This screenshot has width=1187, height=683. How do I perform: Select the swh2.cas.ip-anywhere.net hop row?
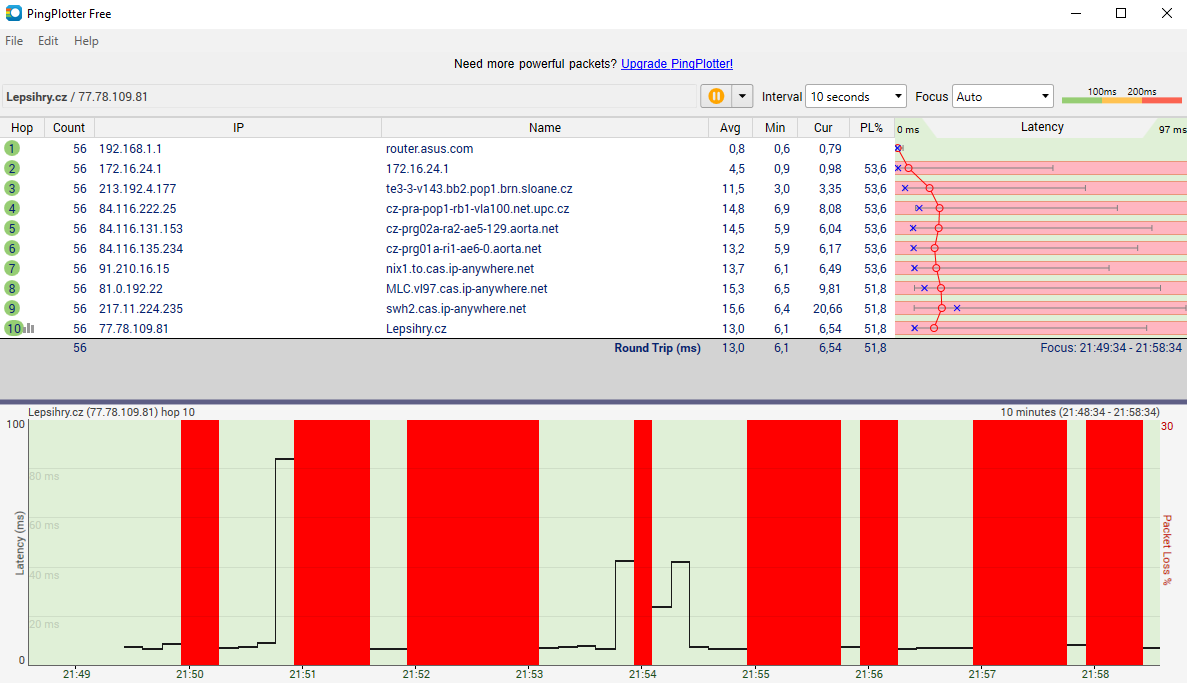(456, 308)
